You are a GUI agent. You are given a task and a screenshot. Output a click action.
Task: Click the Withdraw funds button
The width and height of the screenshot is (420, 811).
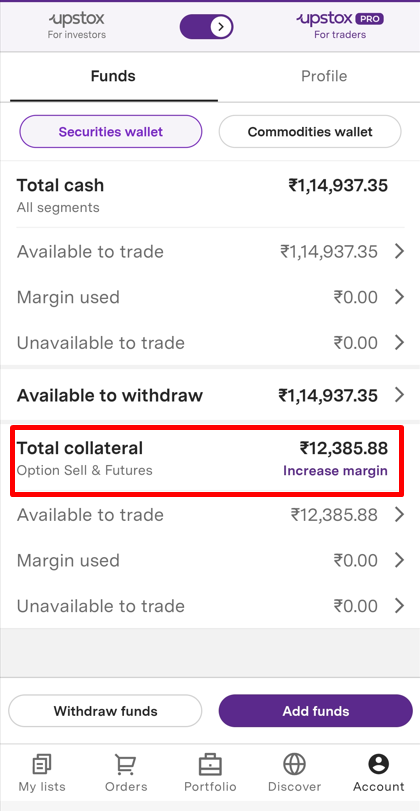pos(105,711)
